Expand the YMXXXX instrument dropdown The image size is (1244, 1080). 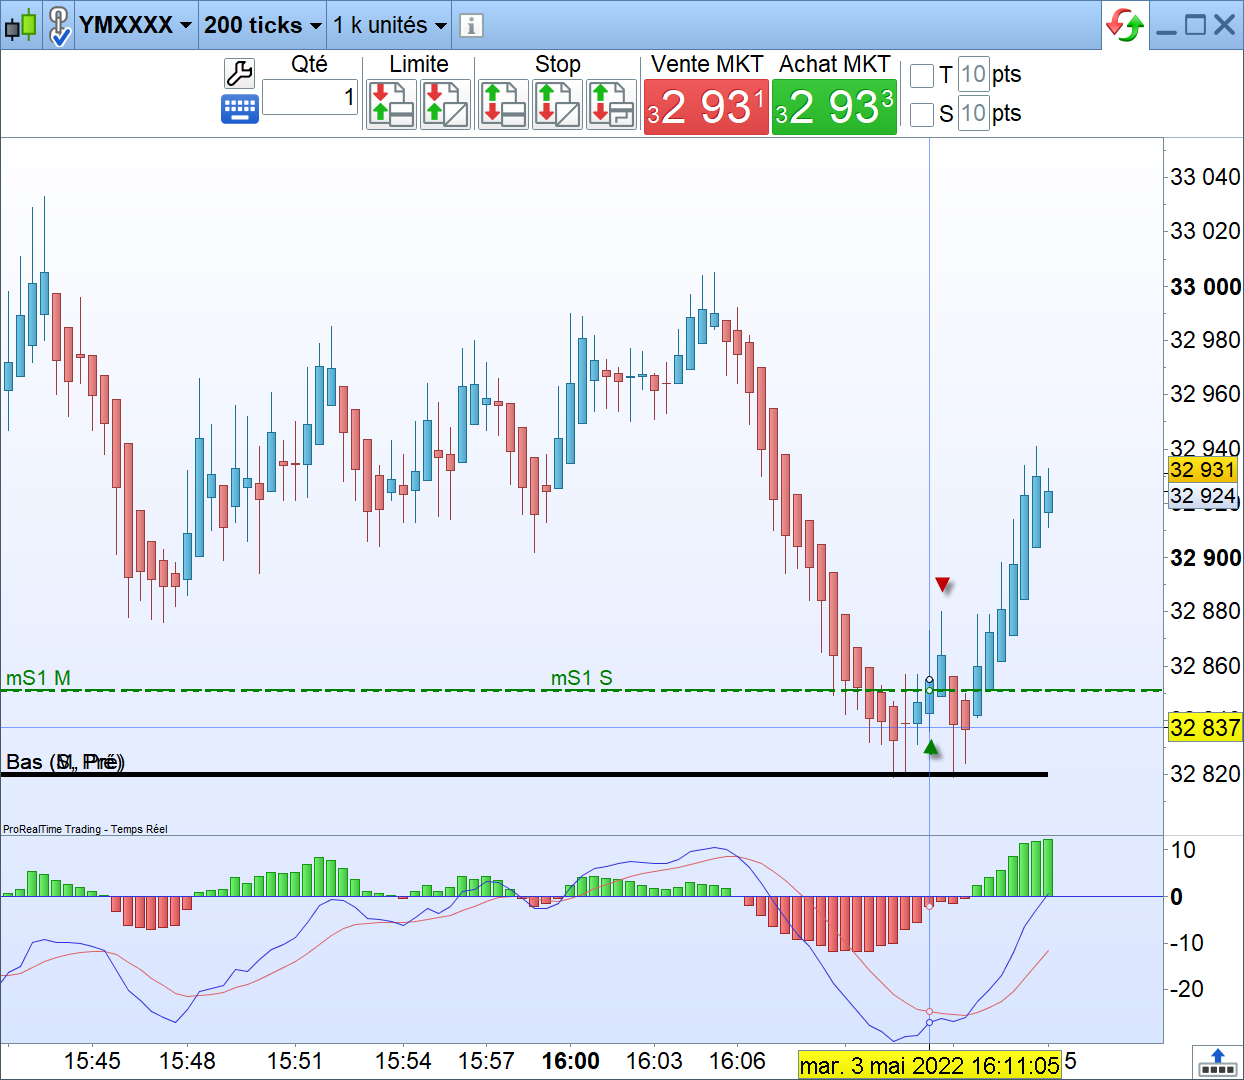135,25
